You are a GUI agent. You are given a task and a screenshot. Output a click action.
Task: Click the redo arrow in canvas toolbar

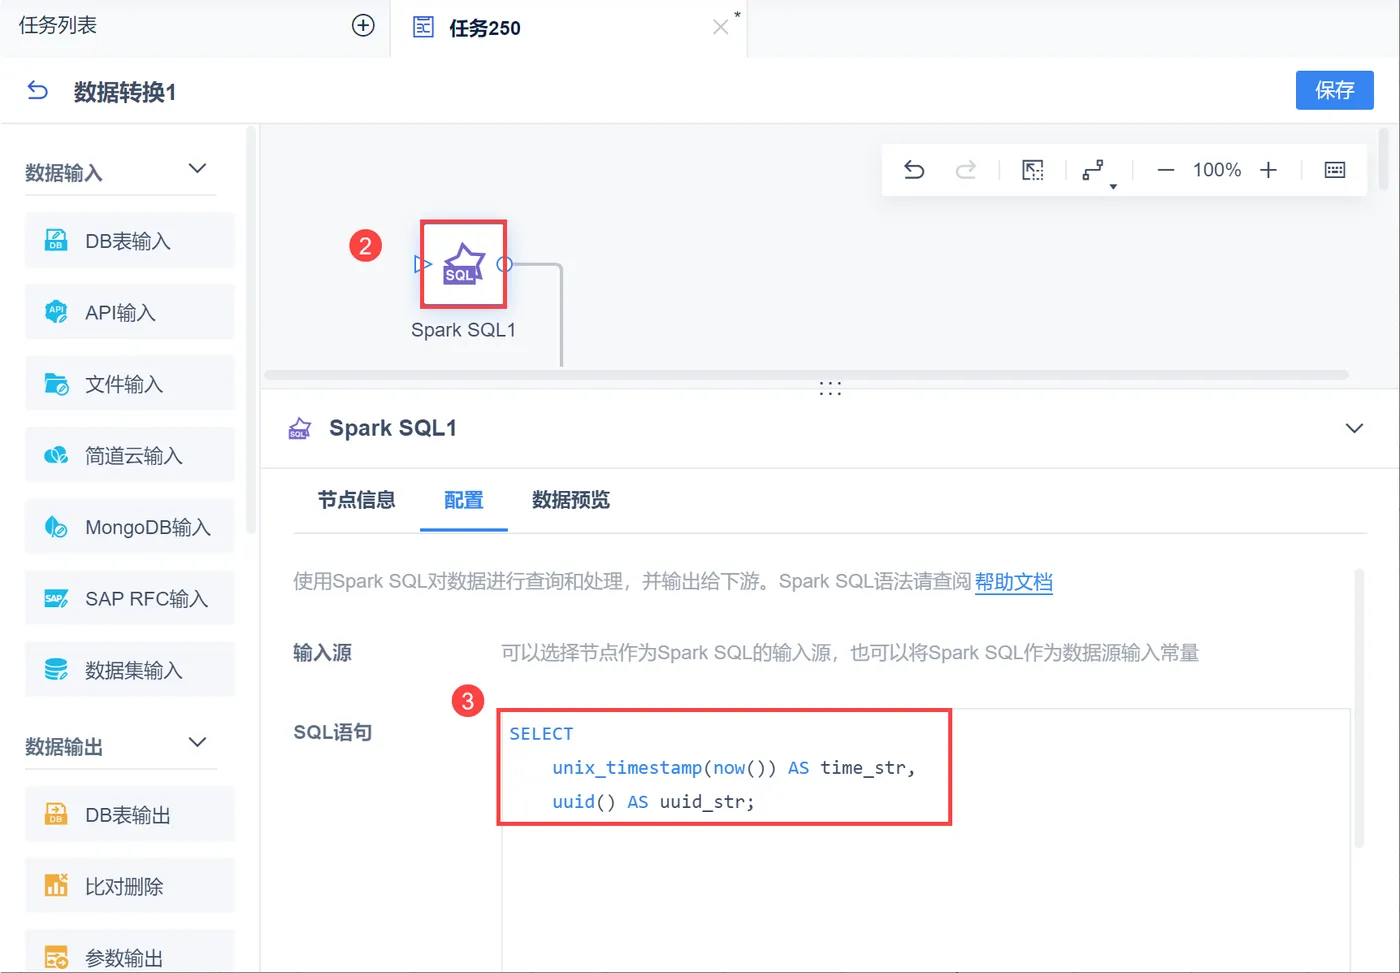(966, 170)
